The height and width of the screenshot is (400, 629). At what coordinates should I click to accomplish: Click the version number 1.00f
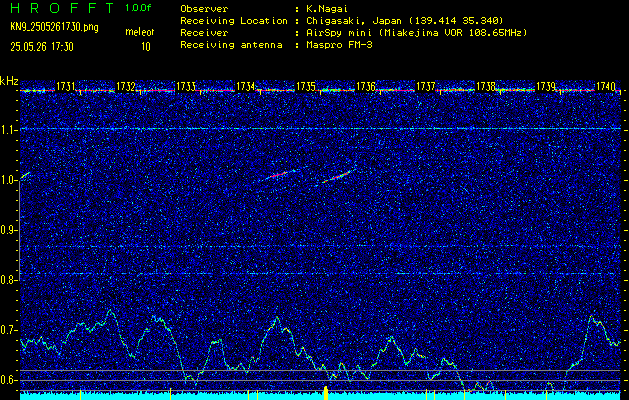138,8
